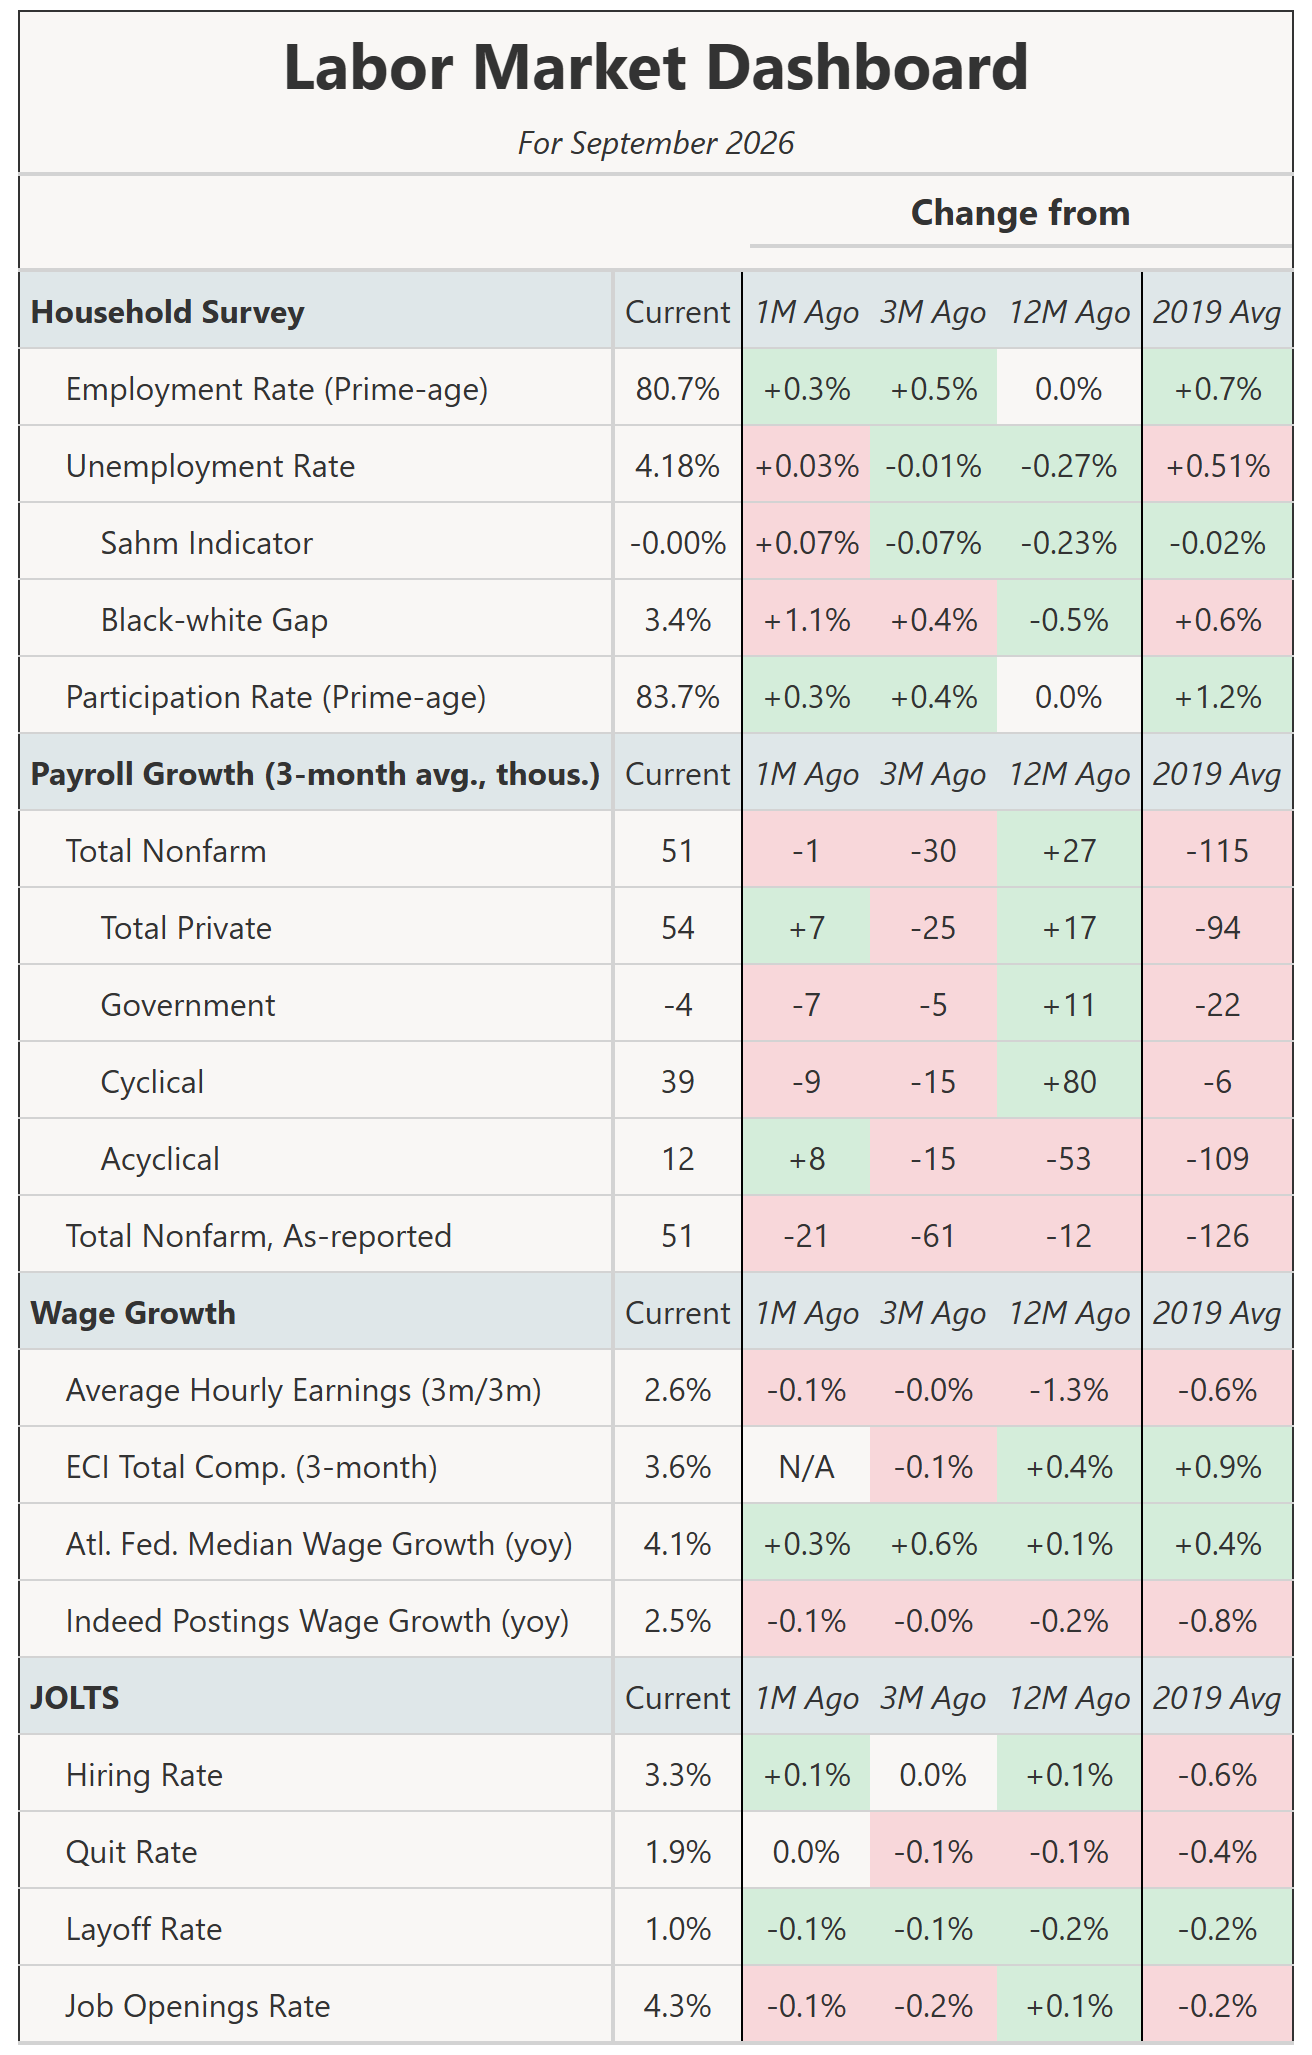The width and height of the screenshot is (1312, 2055).
Task: Click the Unemployment Rate row label
Action: click(210, 466)
